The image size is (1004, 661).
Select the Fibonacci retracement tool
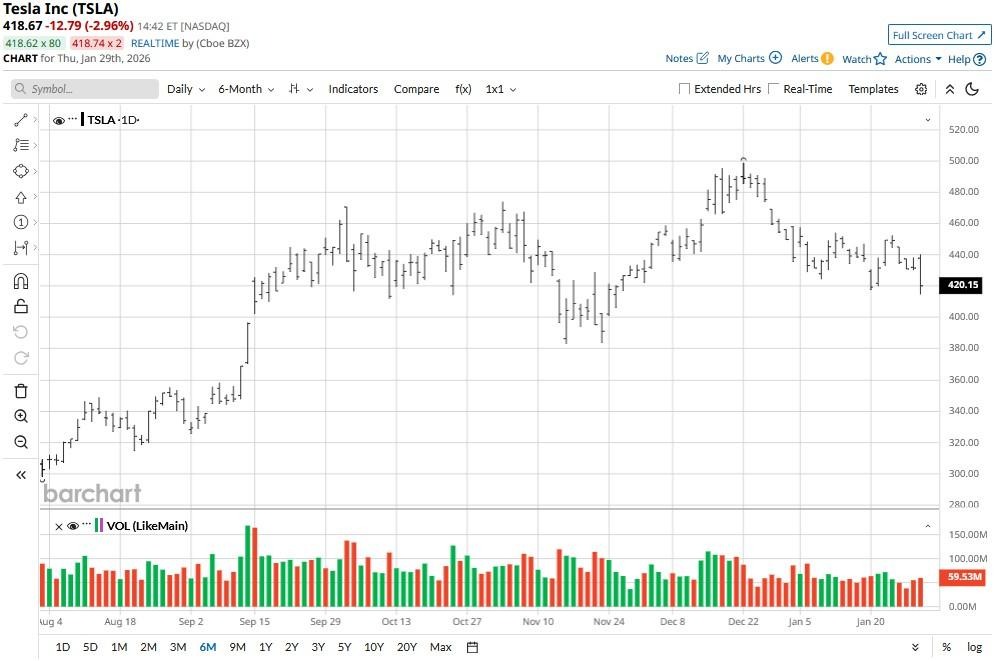(x=20, y=145)
